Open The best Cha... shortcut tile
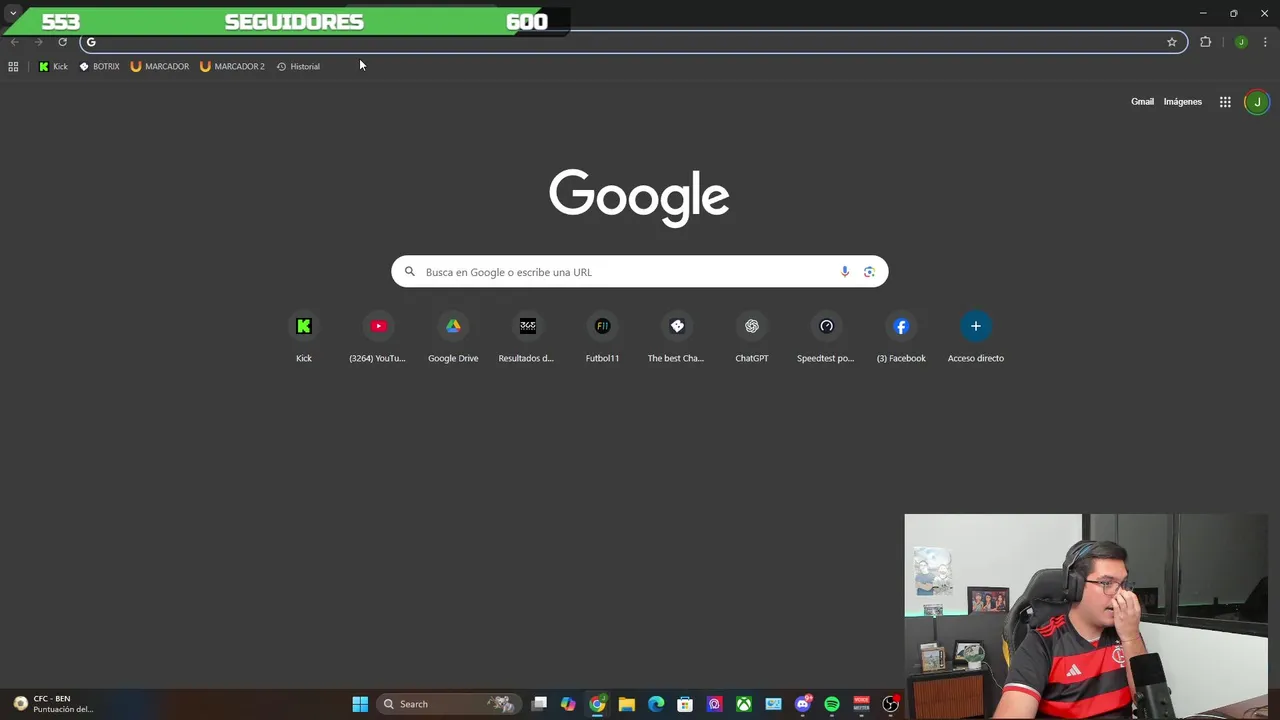The width and height of the screenshot is (1280, 720). point(677,338)
